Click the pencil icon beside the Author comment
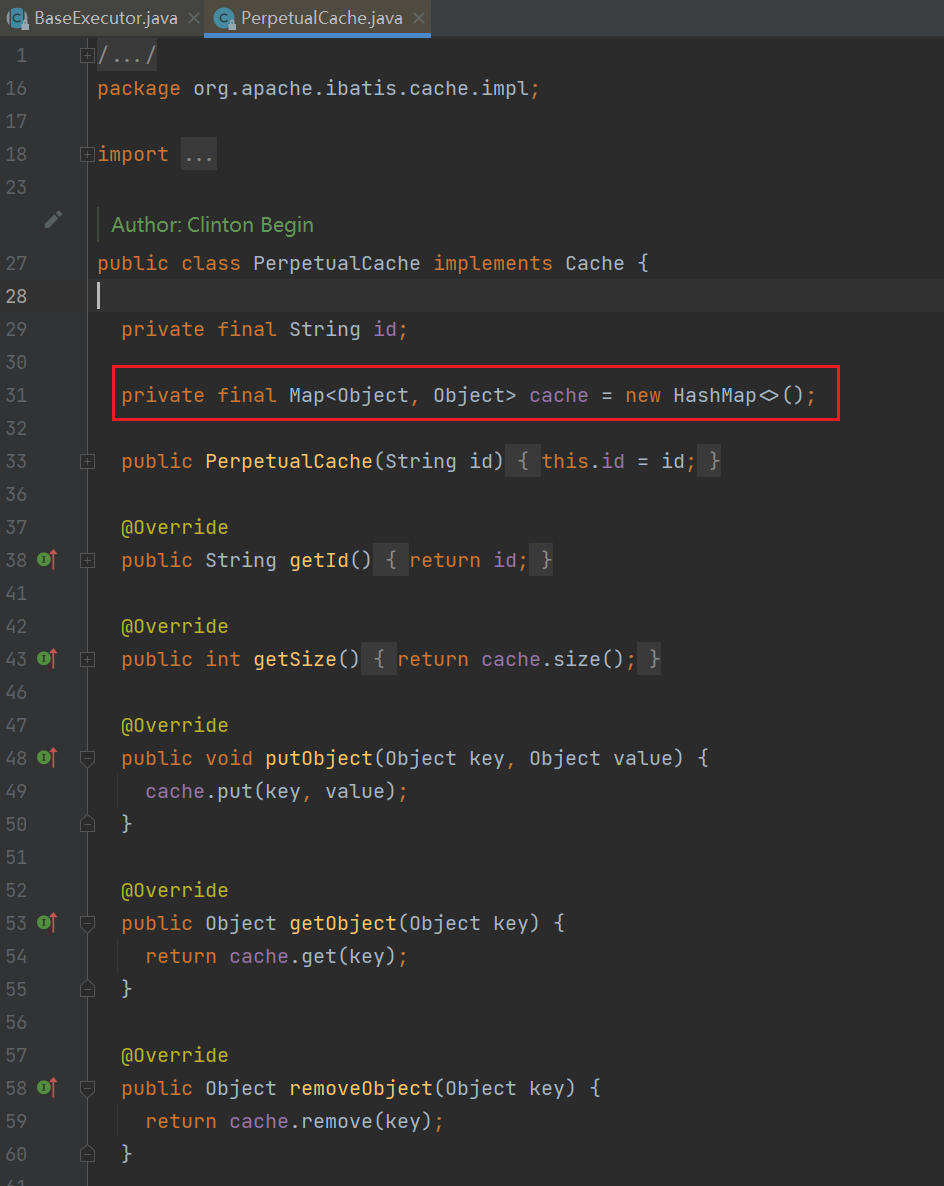 [53, 220]
